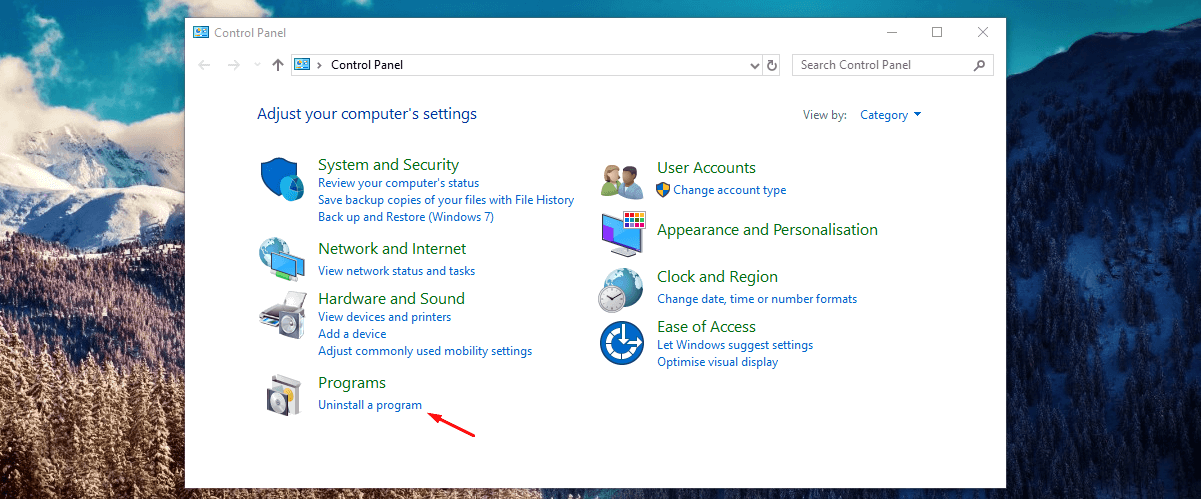Open Change account type link
The image size is (1201, 499).
click(x=730, y=190)
